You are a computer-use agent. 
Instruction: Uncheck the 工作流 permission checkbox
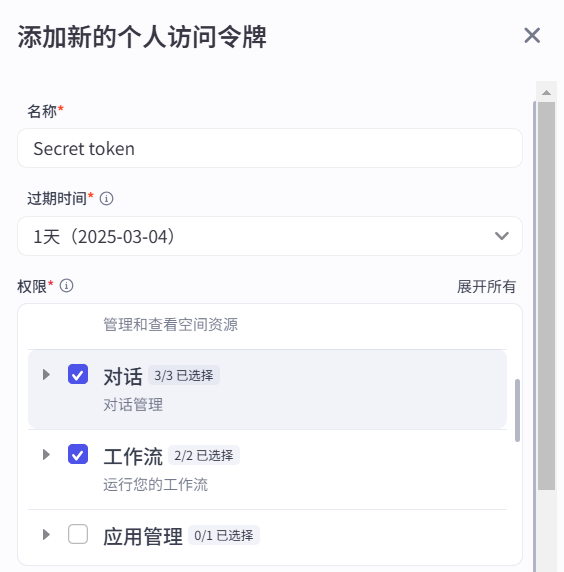[x=78, y=454]
